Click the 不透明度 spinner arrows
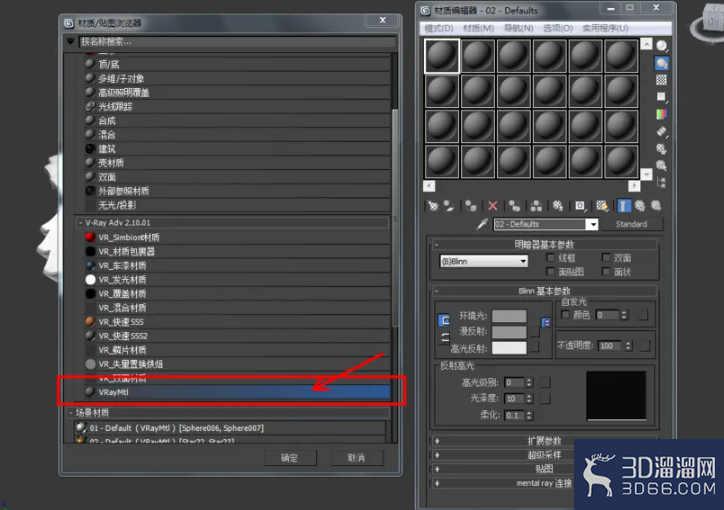 pos(628,346)
